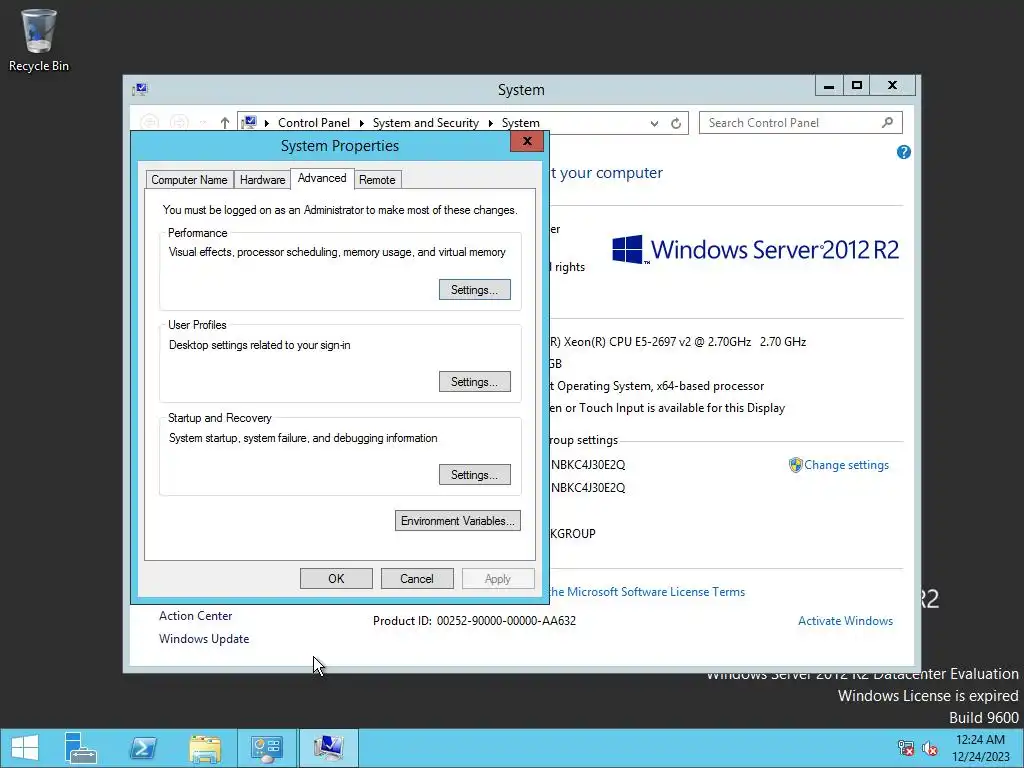Screen dimensions: 1024x768
Task: Confirm with the OK button
Action: (336, 579)
